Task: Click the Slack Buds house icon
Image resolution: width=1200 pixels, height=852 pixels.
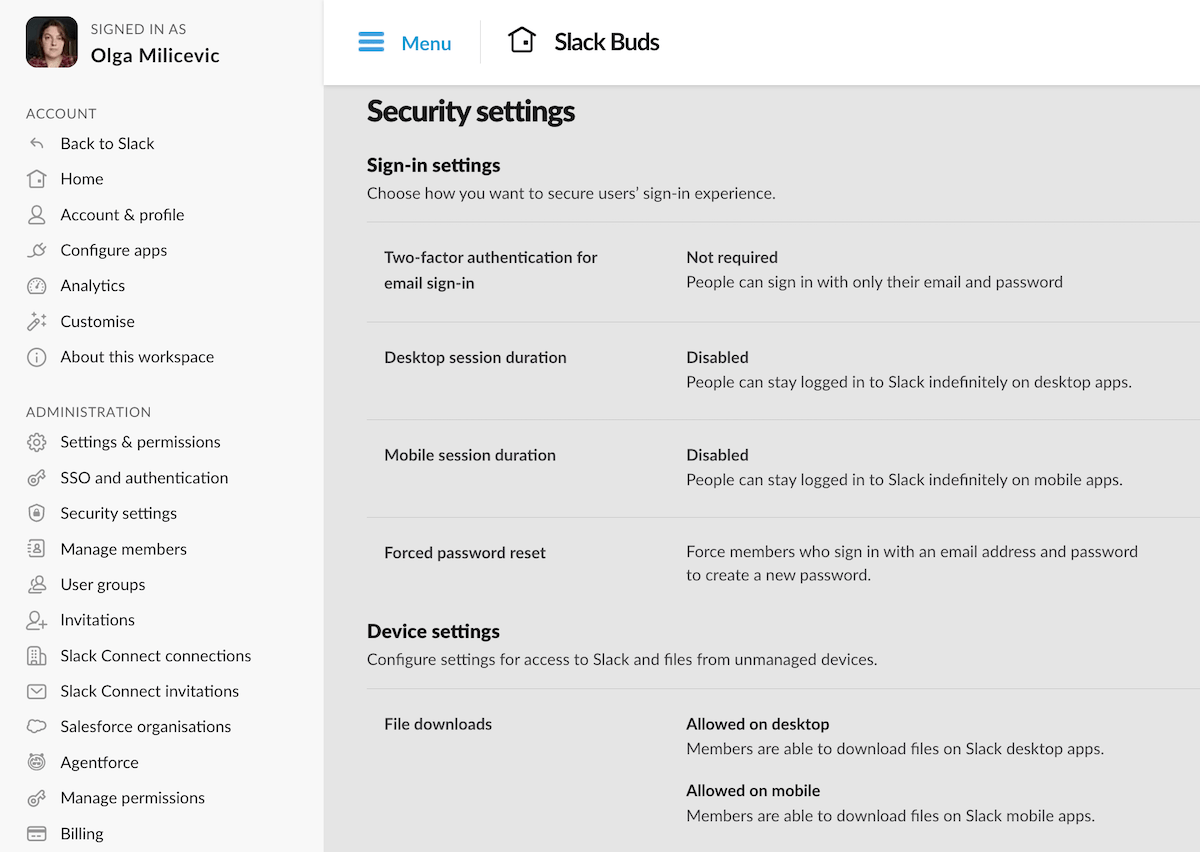Action: (522, 41)
